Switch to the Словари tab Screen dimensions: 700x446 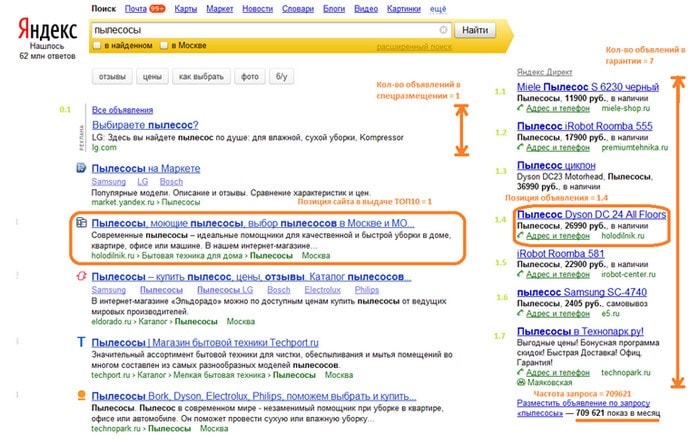298,8
